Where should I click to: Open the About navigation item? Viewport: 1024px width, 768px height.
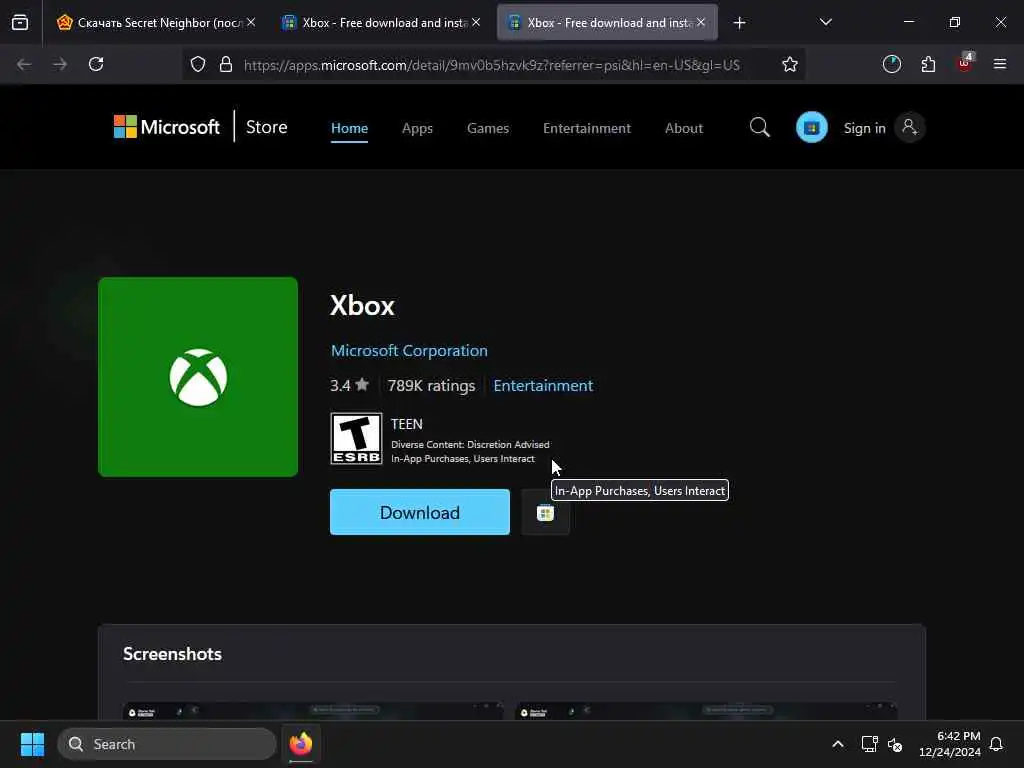pos(684,128)
